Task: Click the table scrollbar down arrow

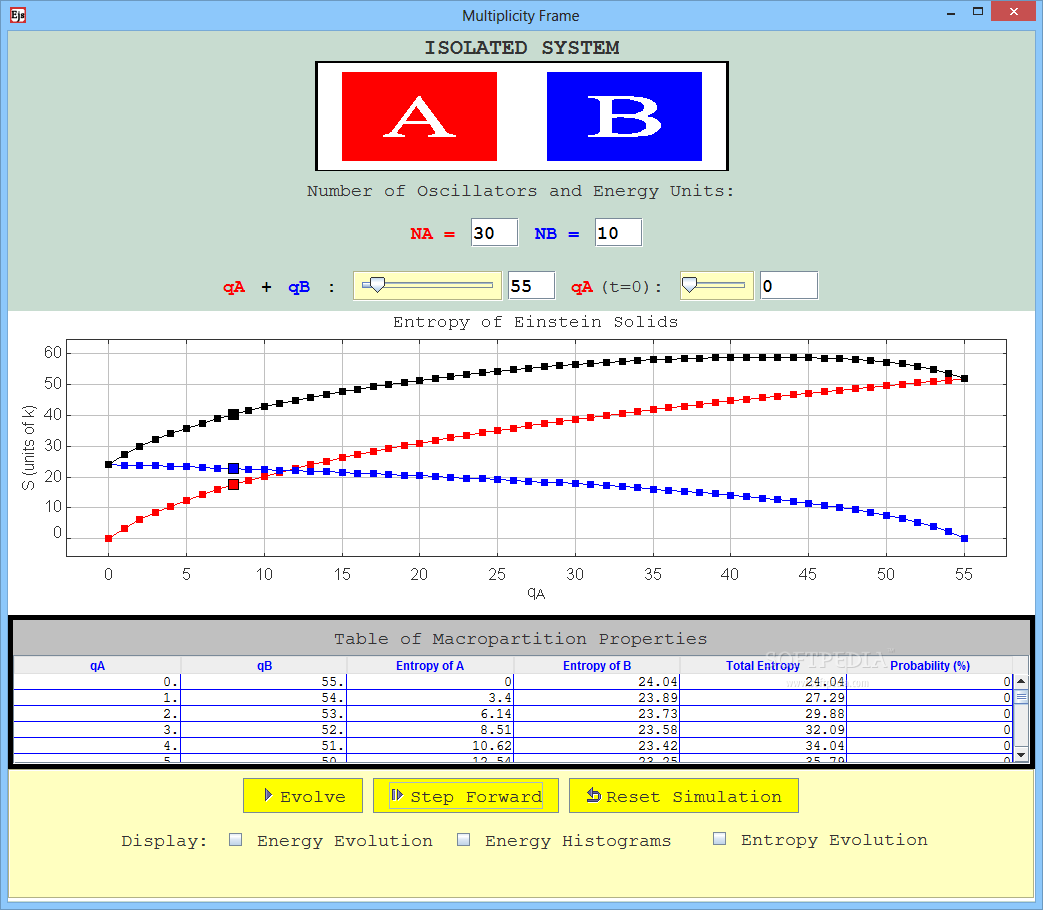Action: click(x=1021, y=754)
